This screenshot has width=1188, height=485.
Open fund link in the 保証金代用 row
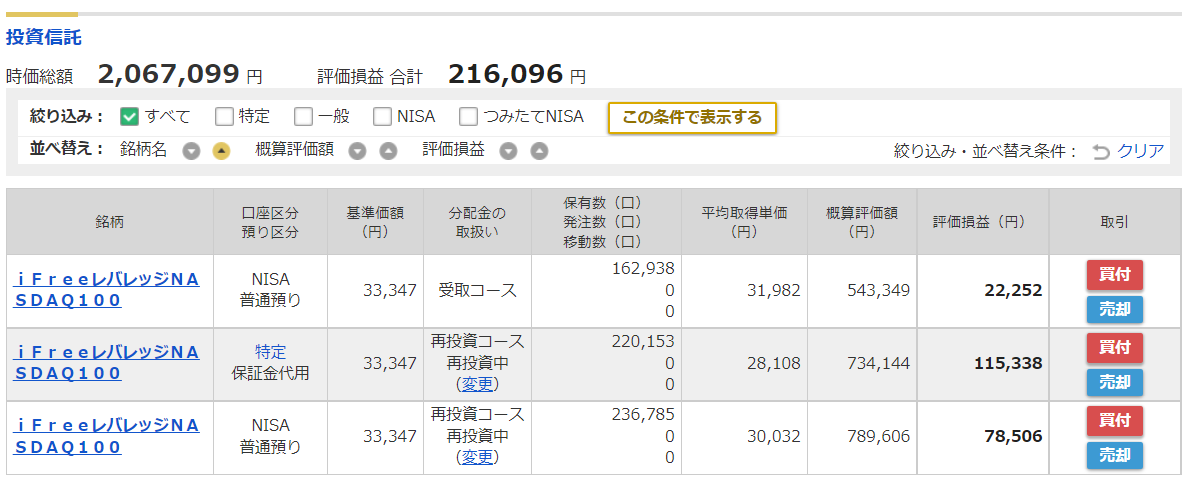106,363
